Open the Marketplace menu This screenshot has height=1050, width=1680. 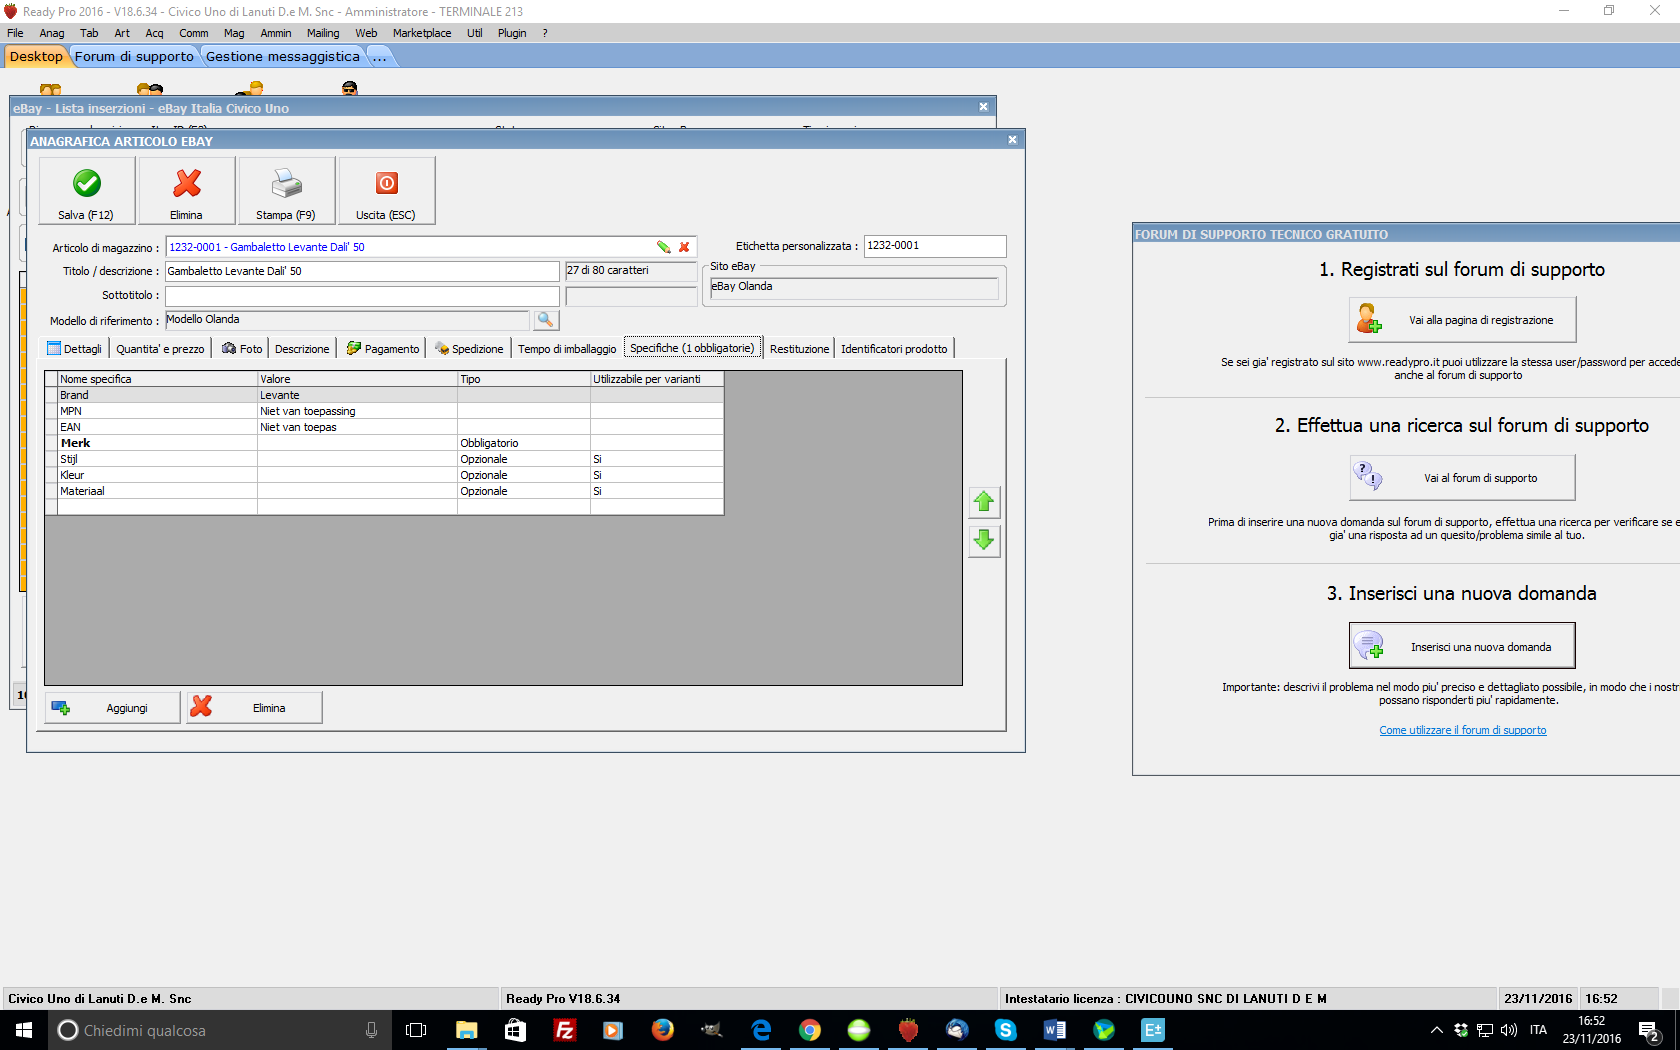(x=422, y=33)
